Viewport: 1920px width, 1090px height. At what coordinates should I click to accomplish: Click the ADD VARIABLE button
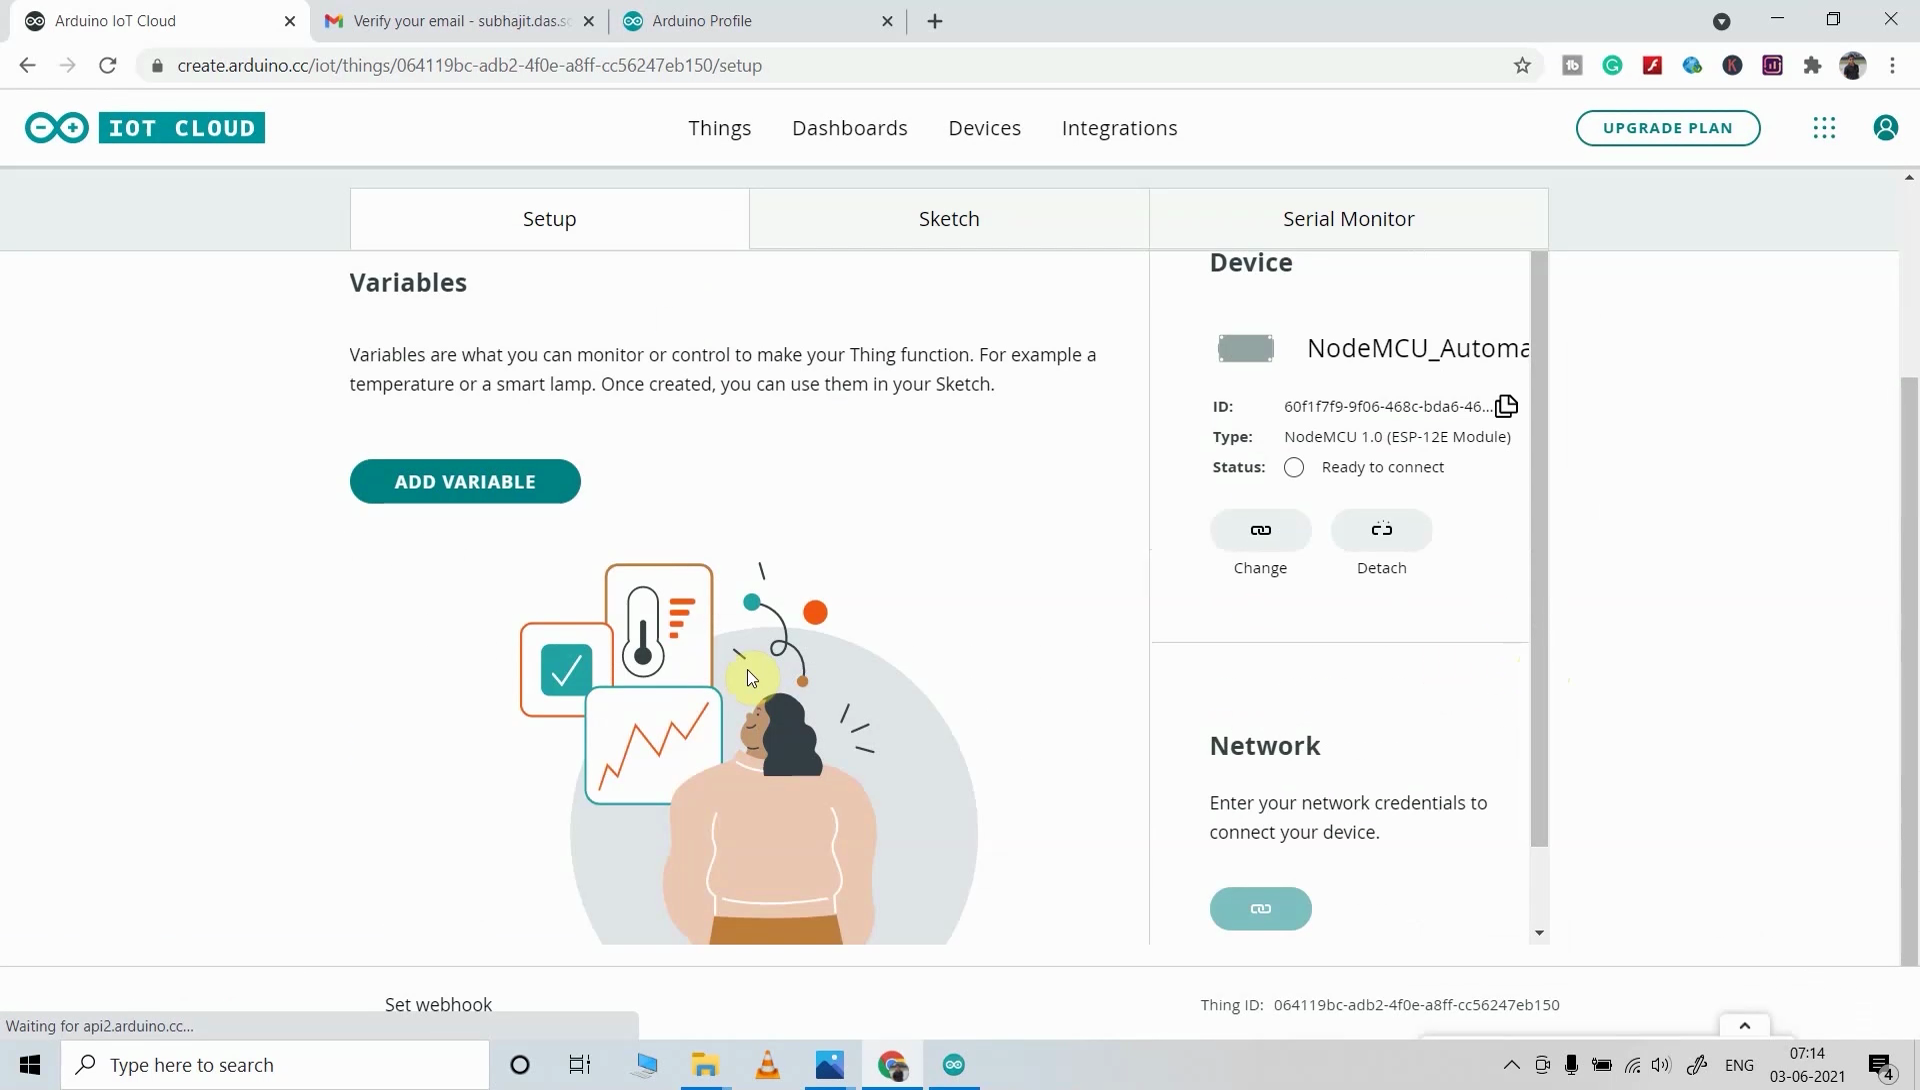465,482
